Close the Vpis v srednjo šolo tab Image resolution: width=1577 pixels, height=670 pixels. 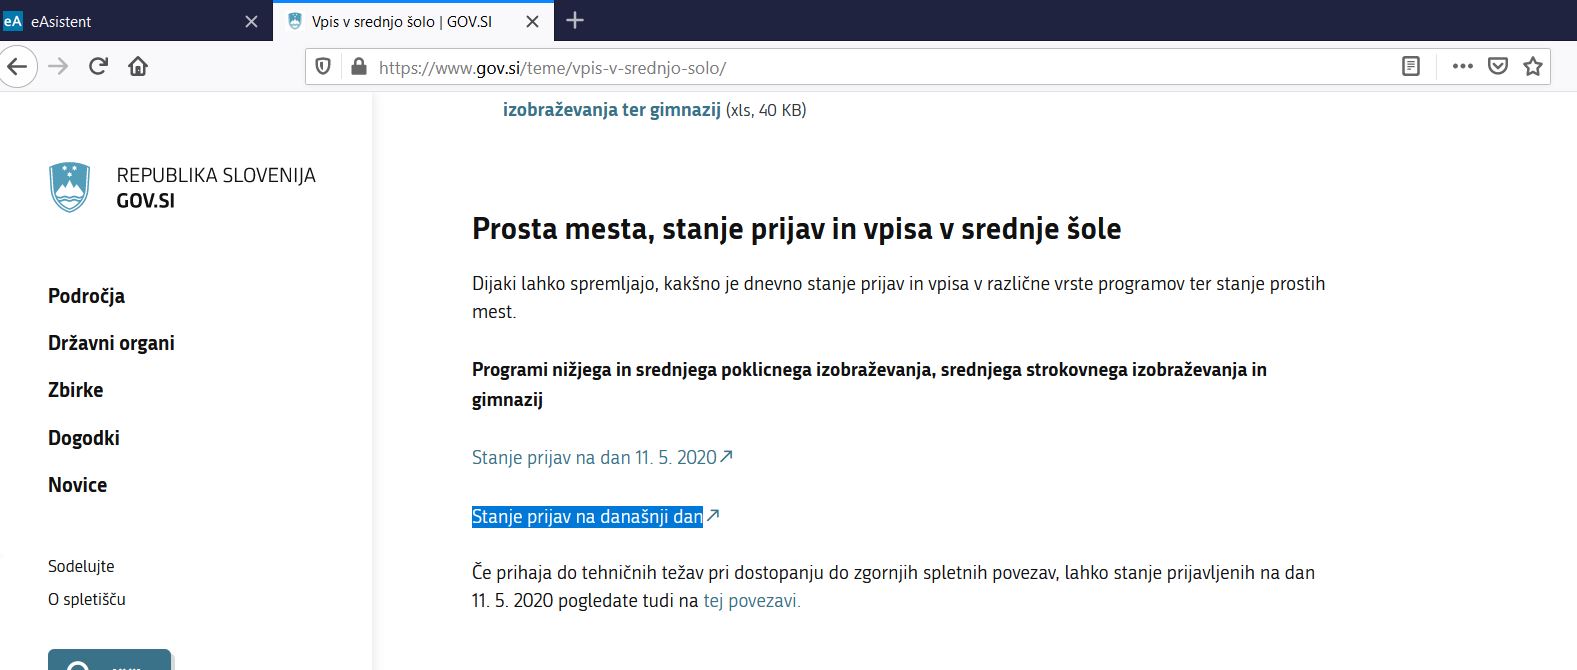pos(533,21)
